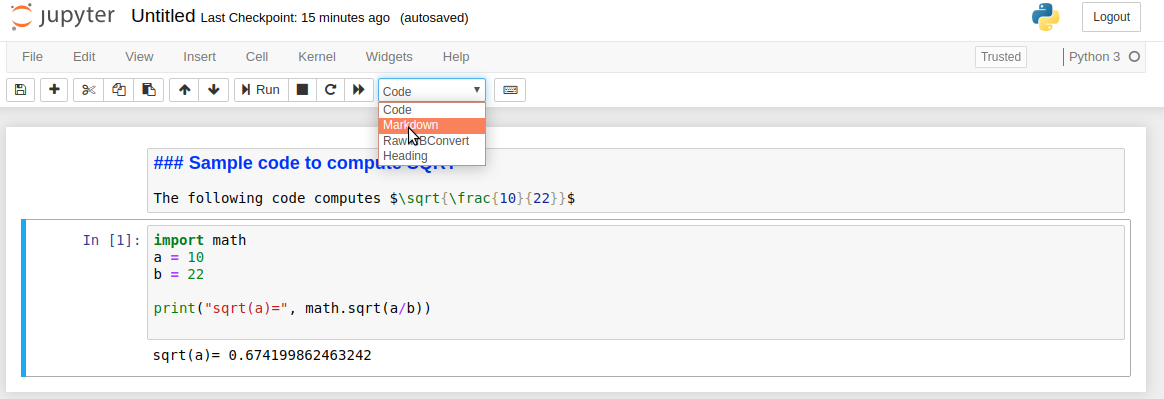This screenshot has width=1164, height=399.
Task: Open the Help menu
Action: [456, 56]
